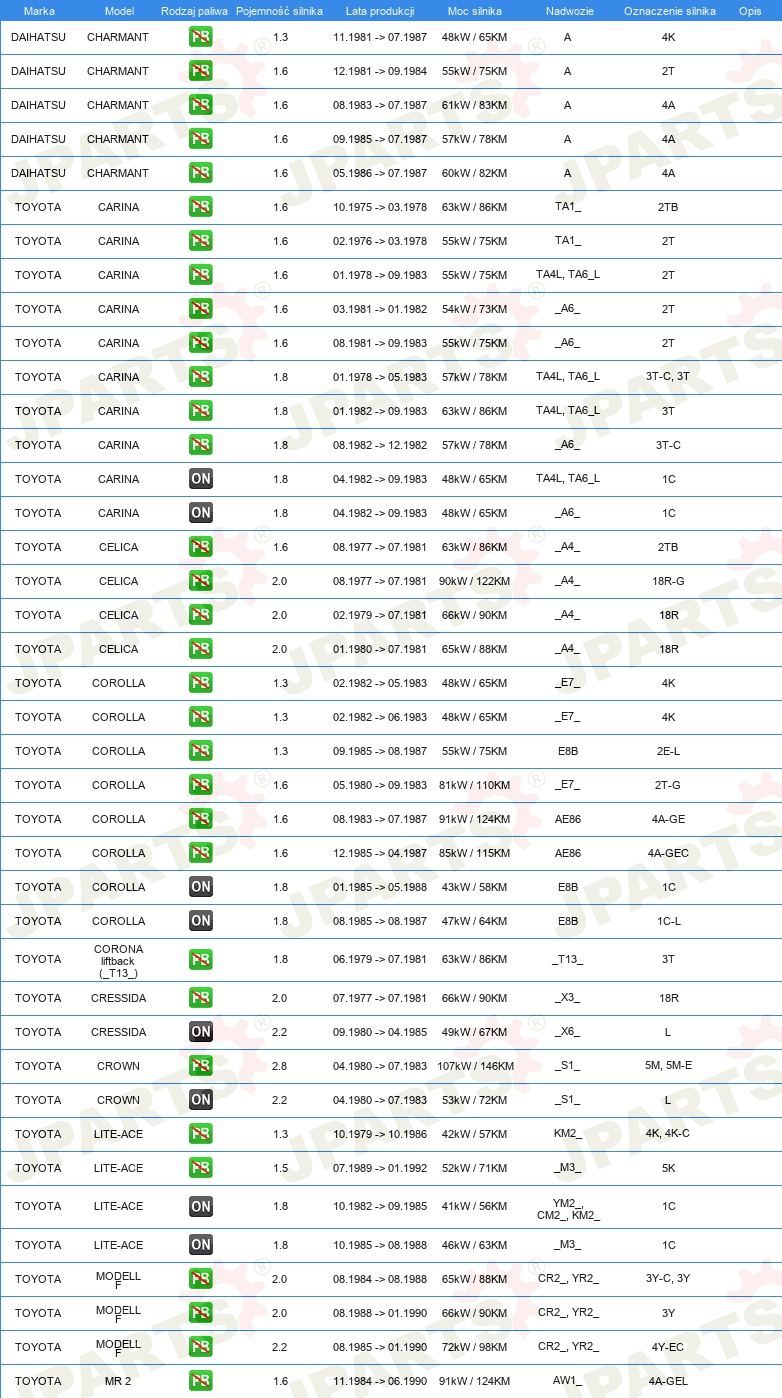Select the '07.1989 -> 01.1992' date cell
The height and width of the screenshot is (1398, 782).
tap(380, 1168)
